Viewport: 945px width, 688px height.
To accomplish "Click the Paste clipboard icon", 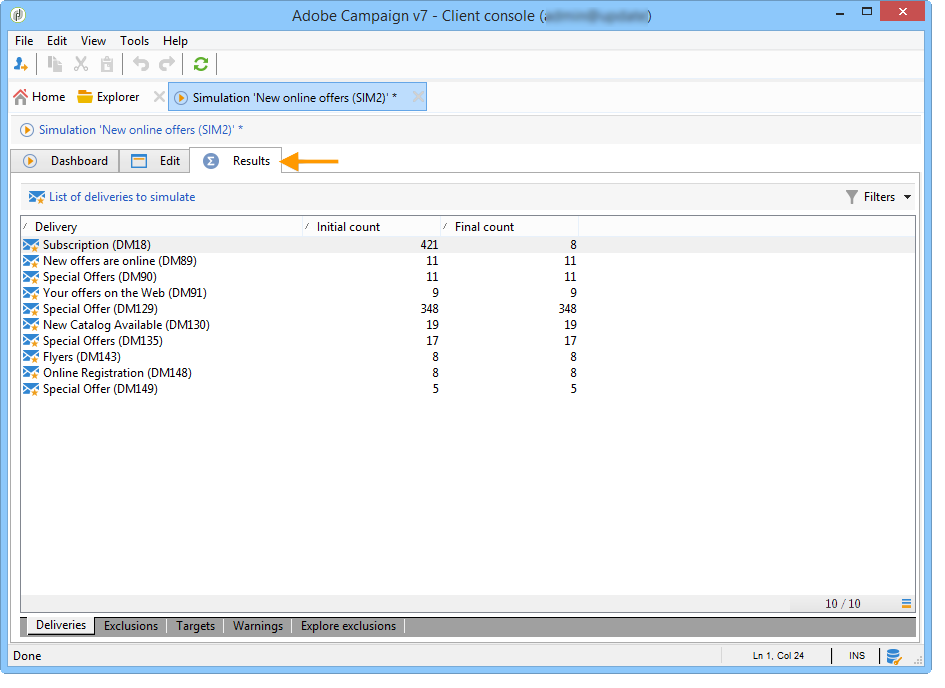I will click(107, 64).
